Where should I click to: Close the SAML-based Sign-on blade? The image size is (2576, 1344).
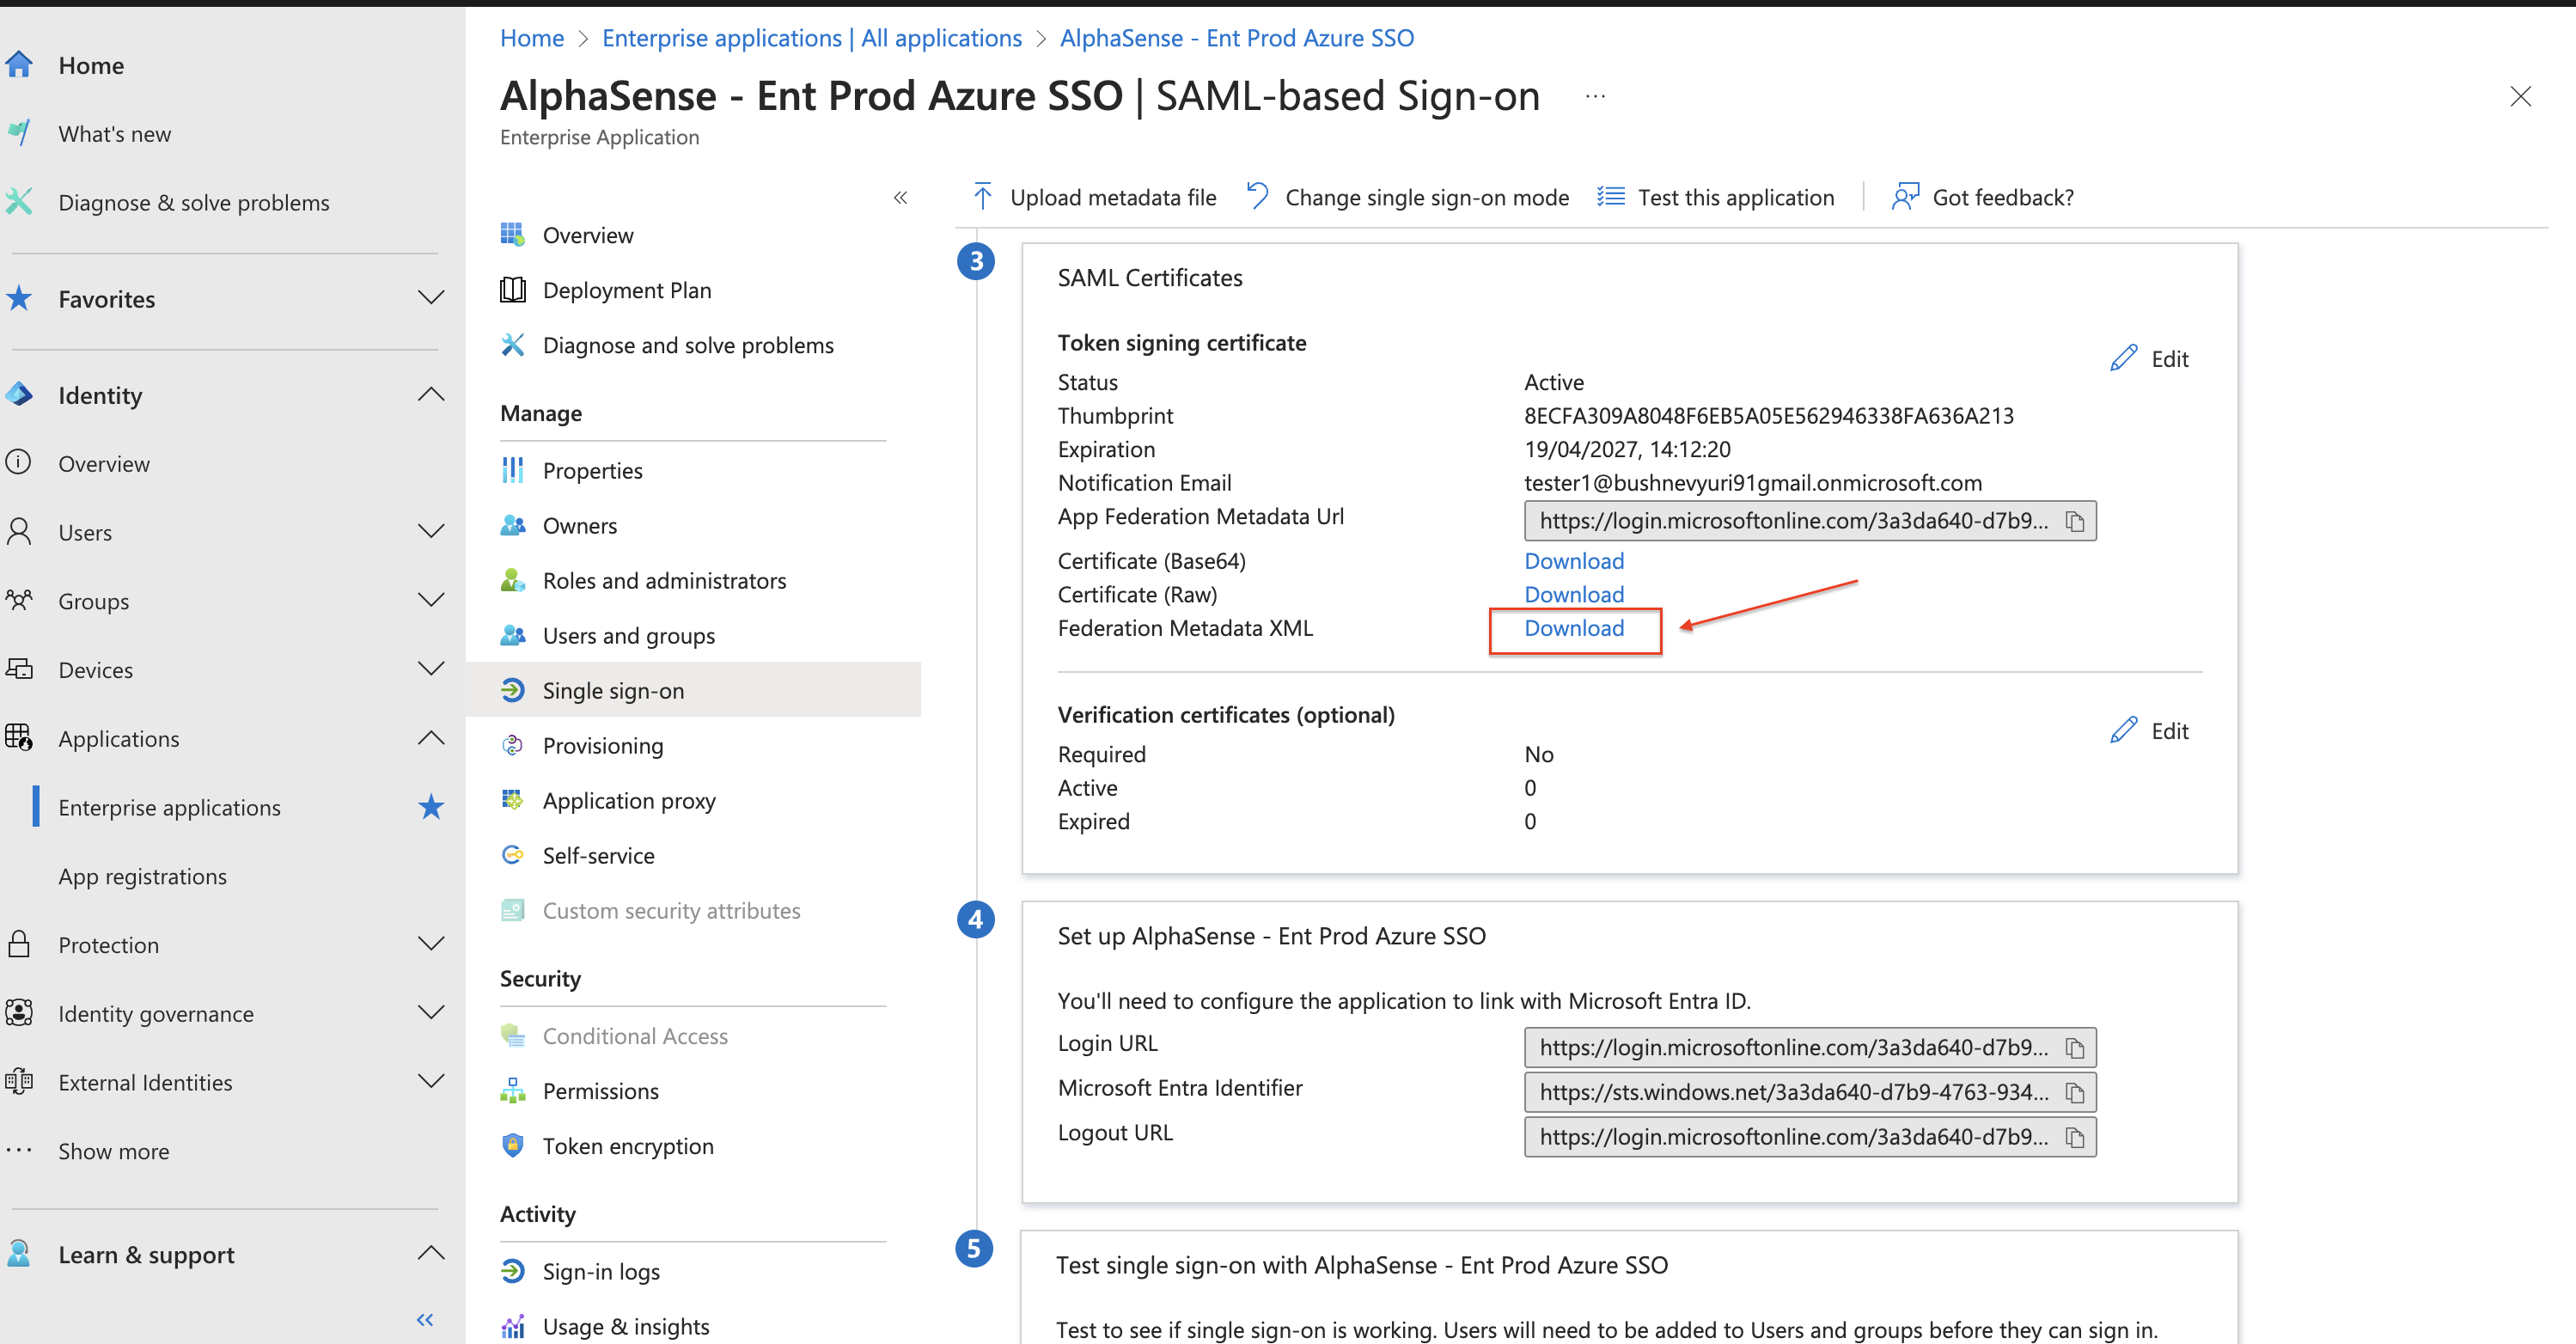[2521, 97]
